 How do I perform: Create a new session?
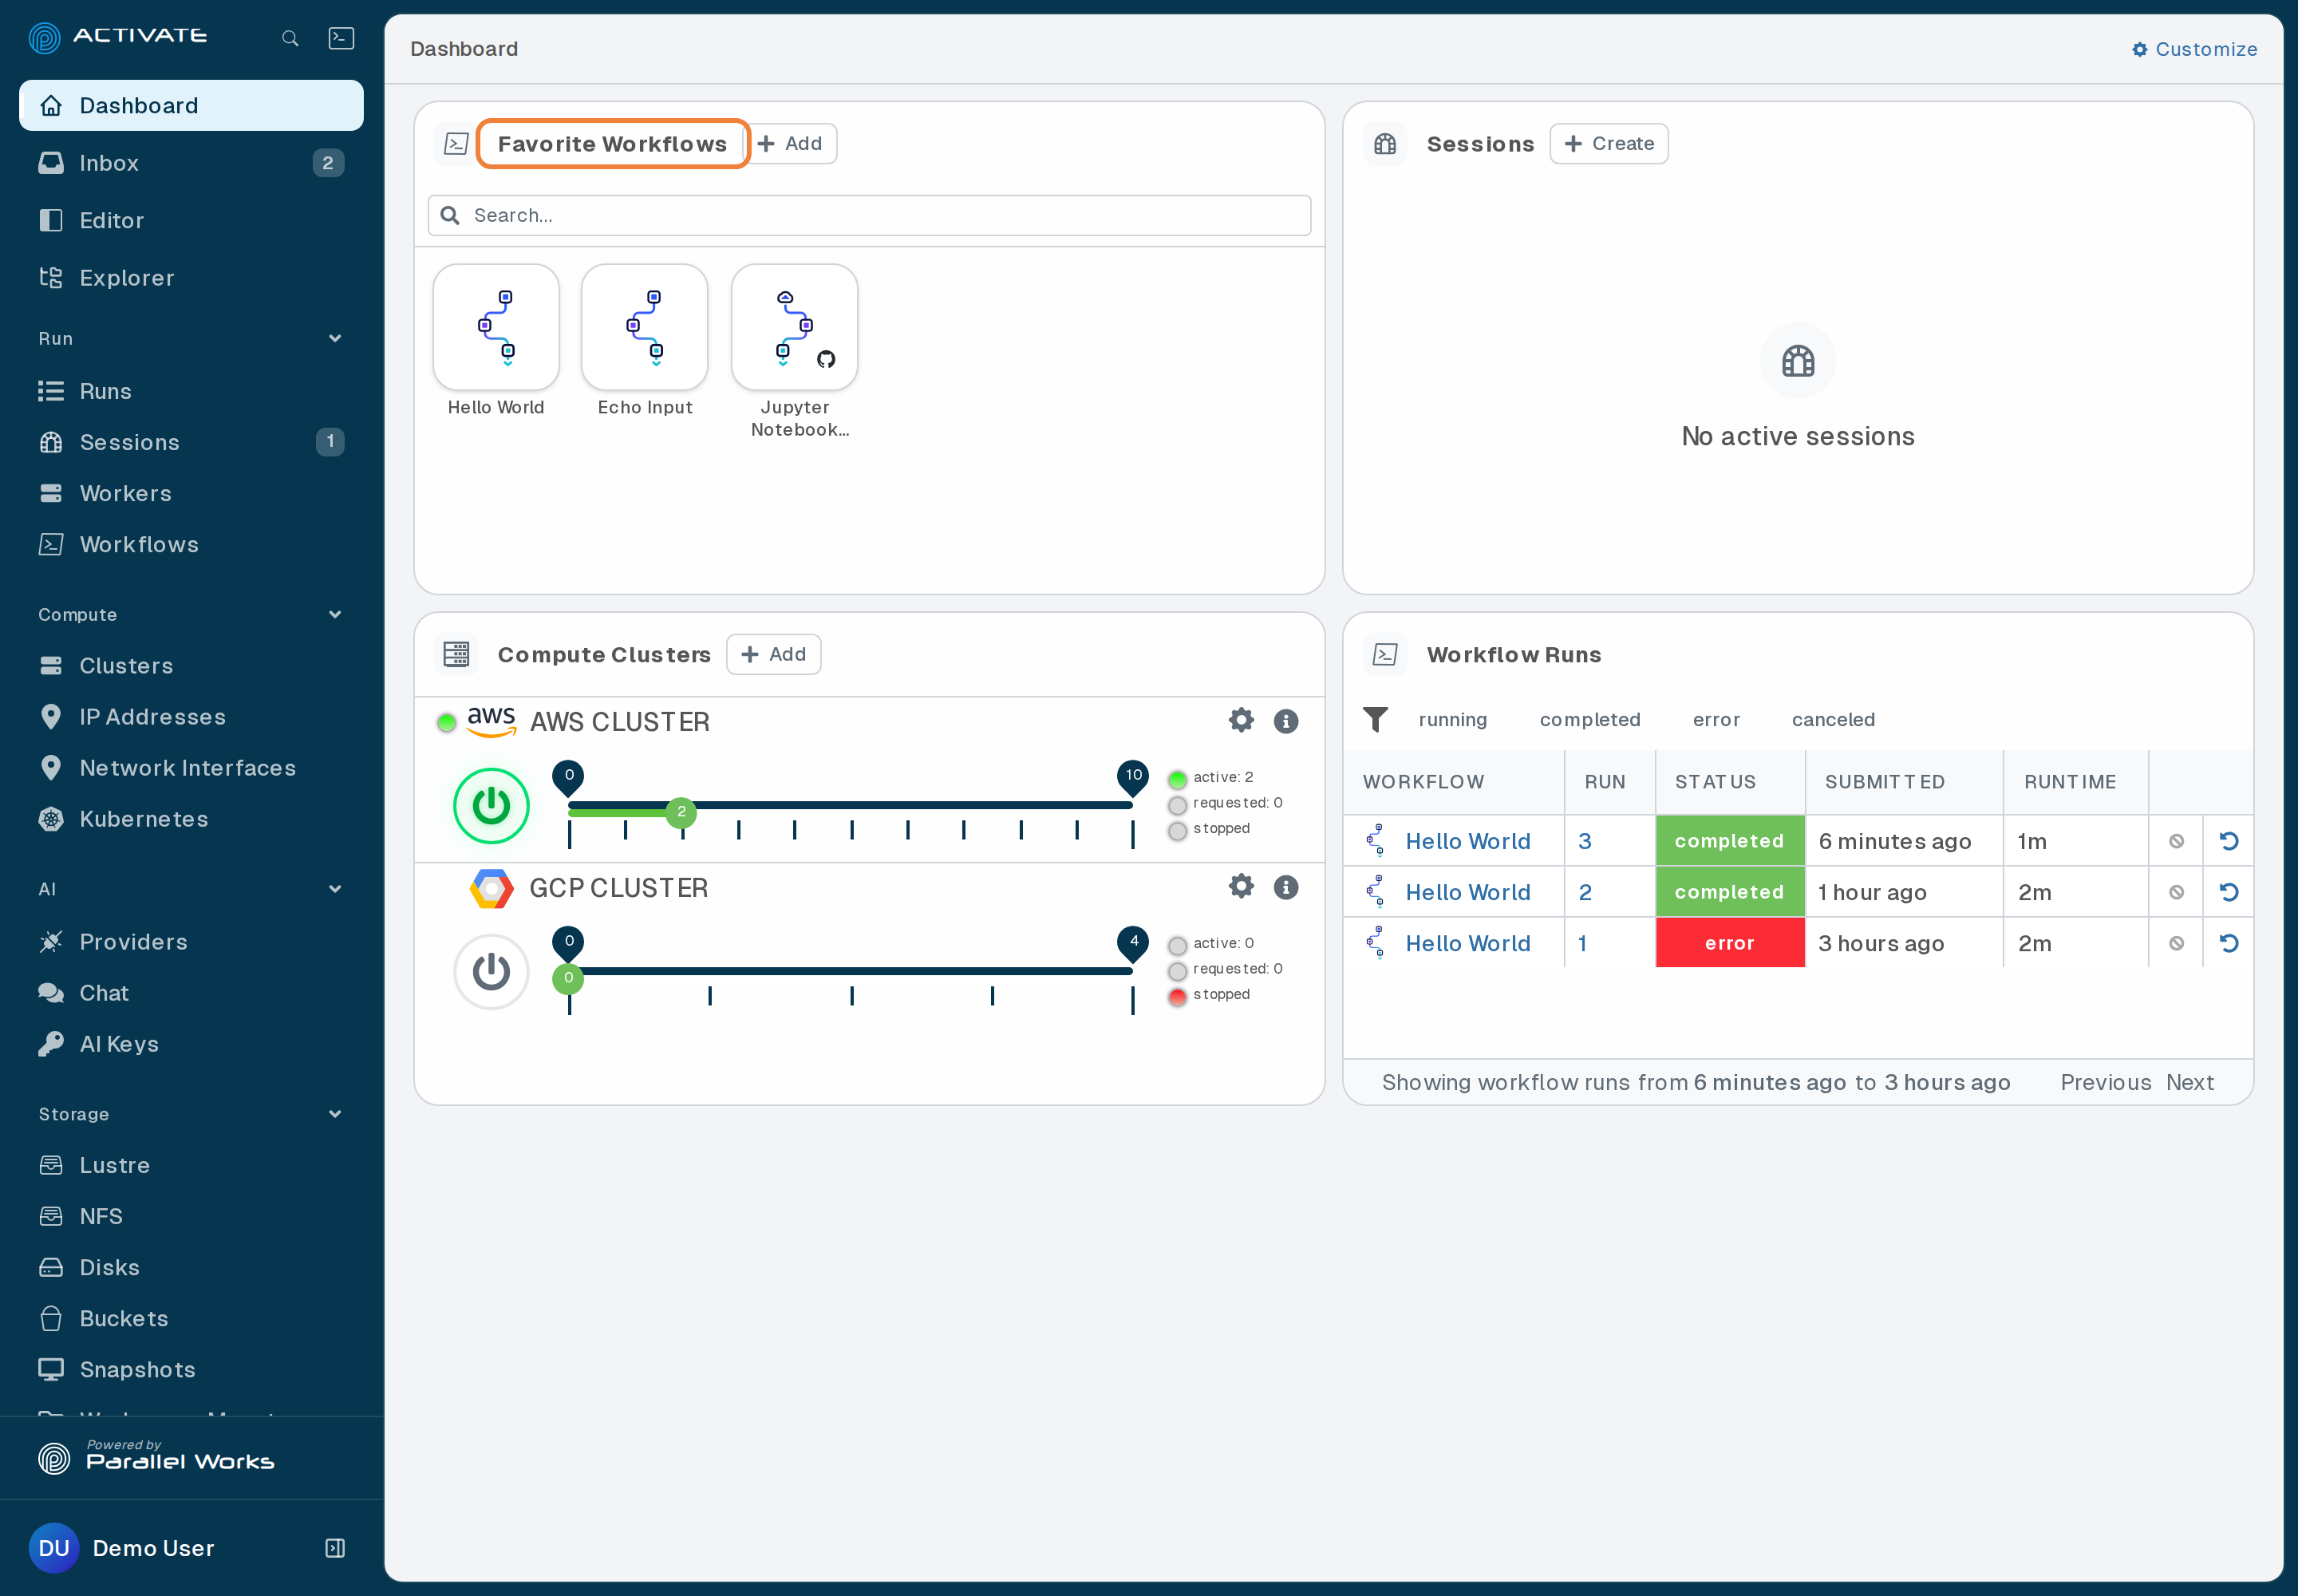pos(1609,143)
